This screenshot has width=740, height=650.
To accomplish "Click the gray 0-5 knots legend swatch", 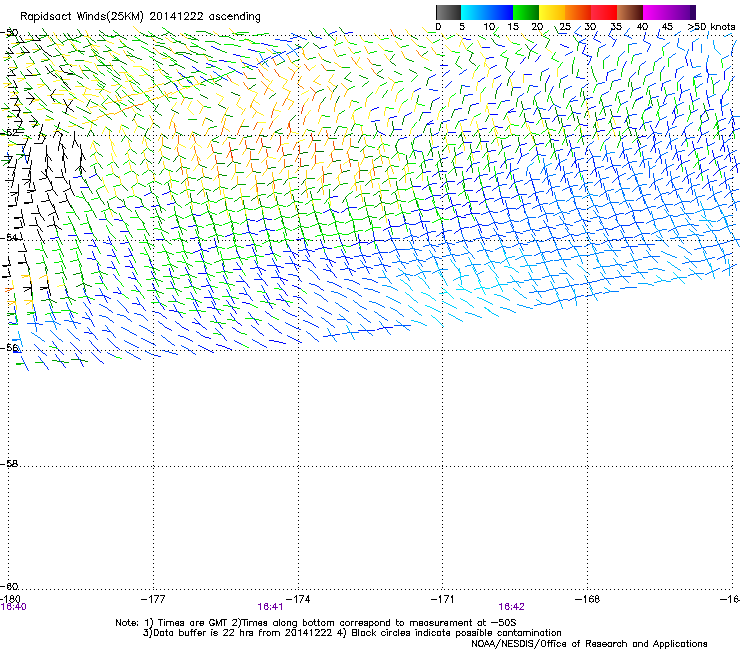I will [448, 12].
